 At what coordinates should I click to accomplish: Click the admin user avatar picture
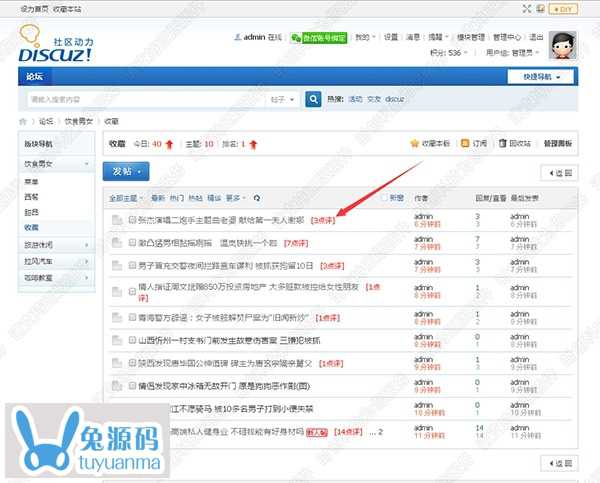tap(566, 45)
